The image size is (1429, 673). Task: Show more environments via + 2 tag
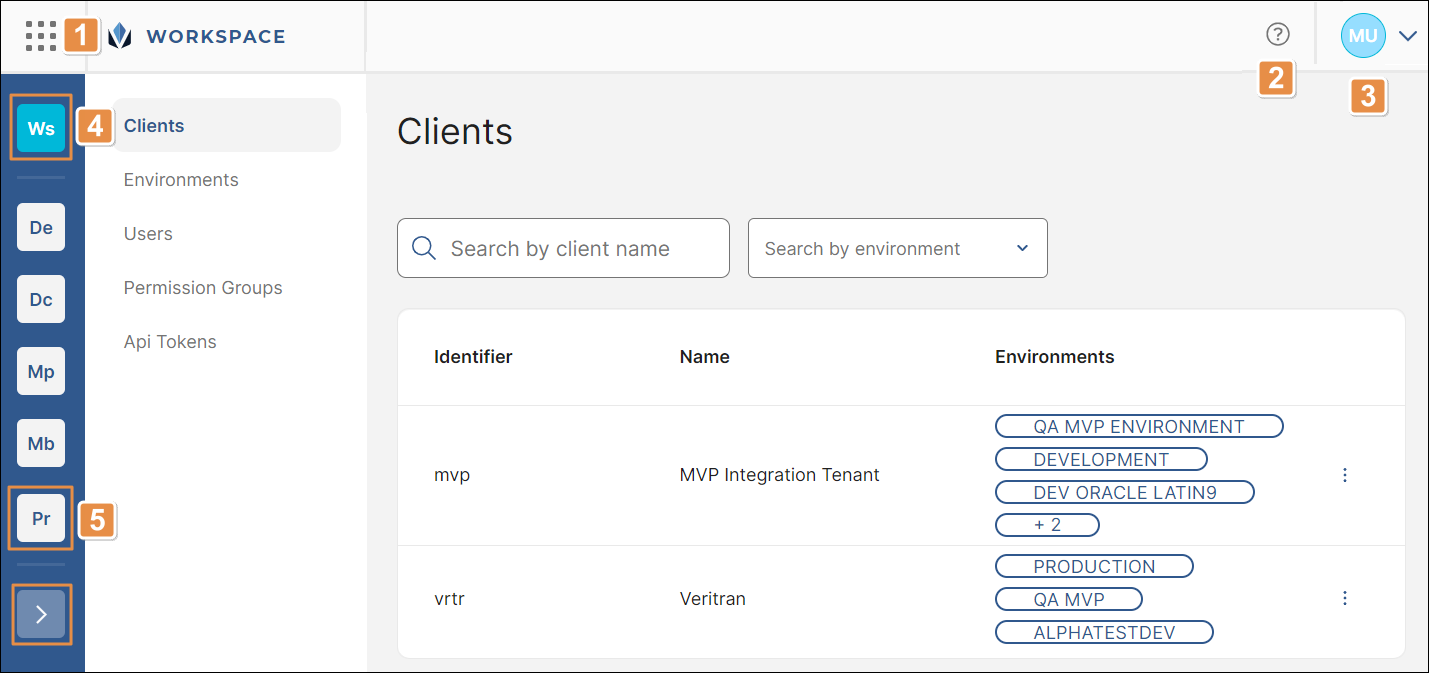pyautogui.click(x=1047, y=525)
